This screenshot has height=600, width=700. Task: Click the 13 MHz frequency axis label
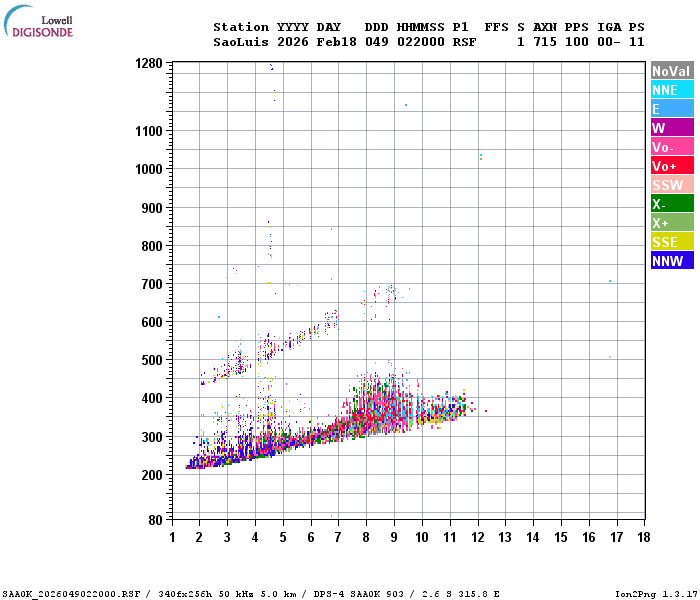tap(505, 537)
